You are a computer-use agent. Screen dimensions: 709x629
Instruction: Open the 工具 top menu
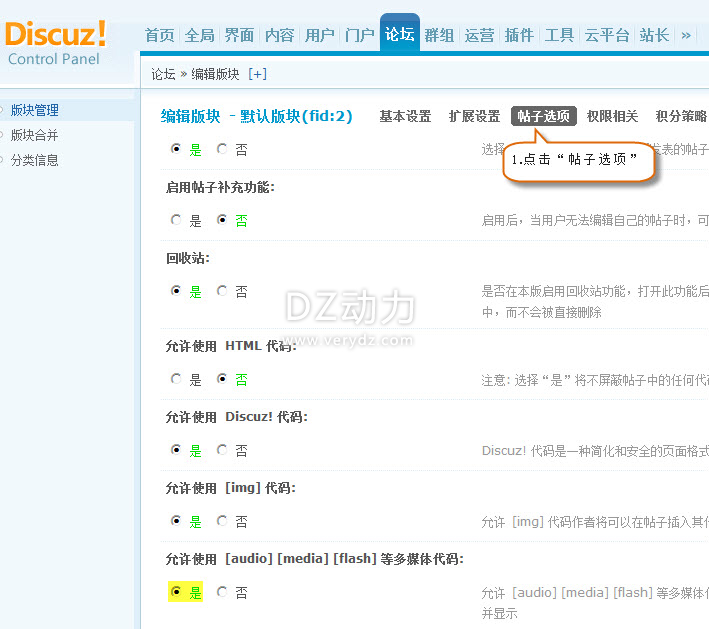(559, 35)
